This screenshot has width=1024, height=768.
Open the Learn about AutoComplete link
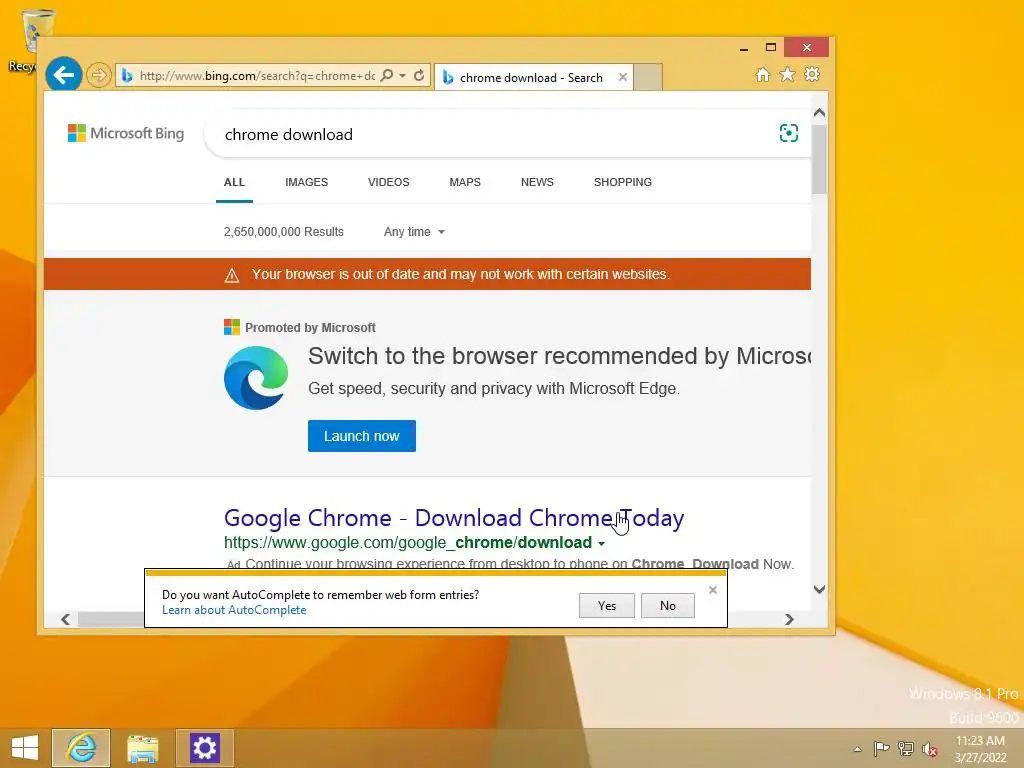234,610
